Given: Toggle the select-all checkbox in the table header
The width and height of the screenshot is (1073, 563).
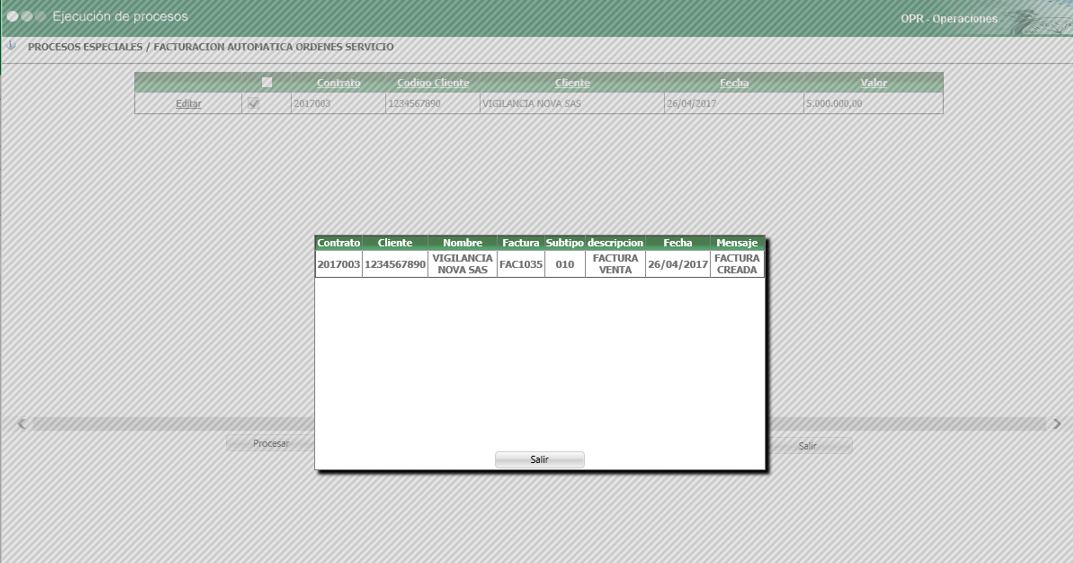Looking at the screenshot, I should 267,82.
